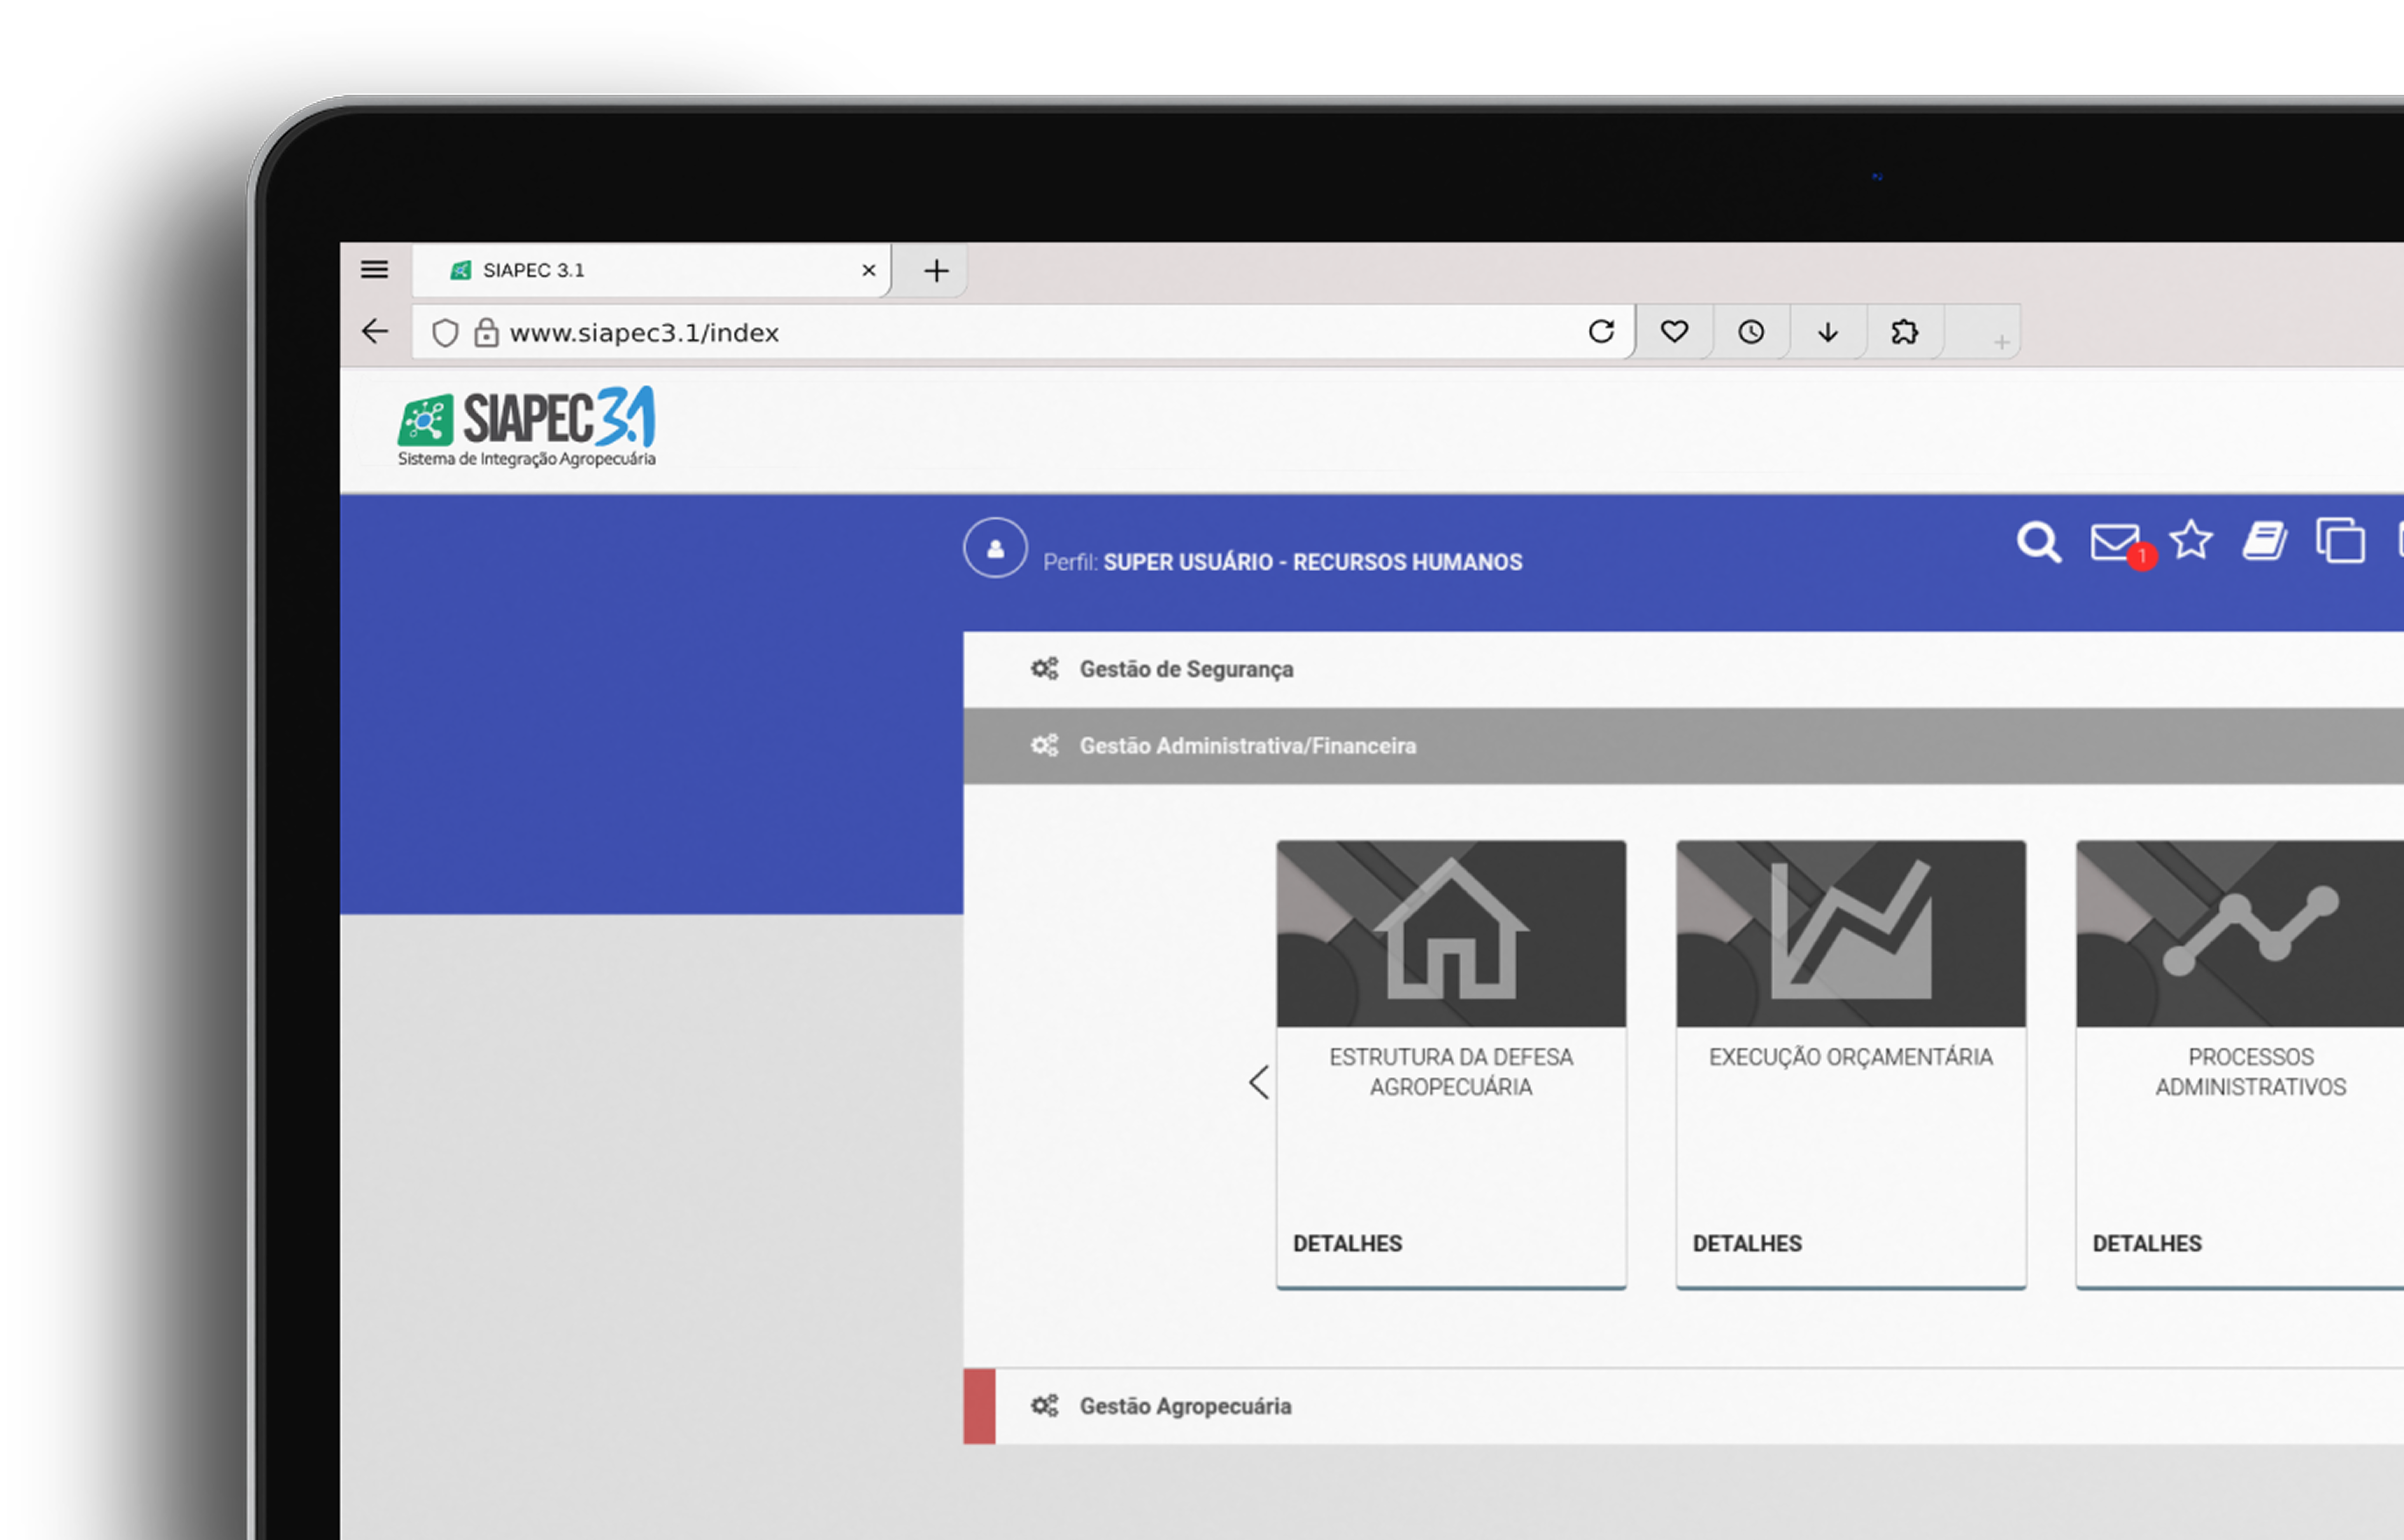
Task: Click DETALHES under Execução Orçamentária
Action: (1747, 1243)
